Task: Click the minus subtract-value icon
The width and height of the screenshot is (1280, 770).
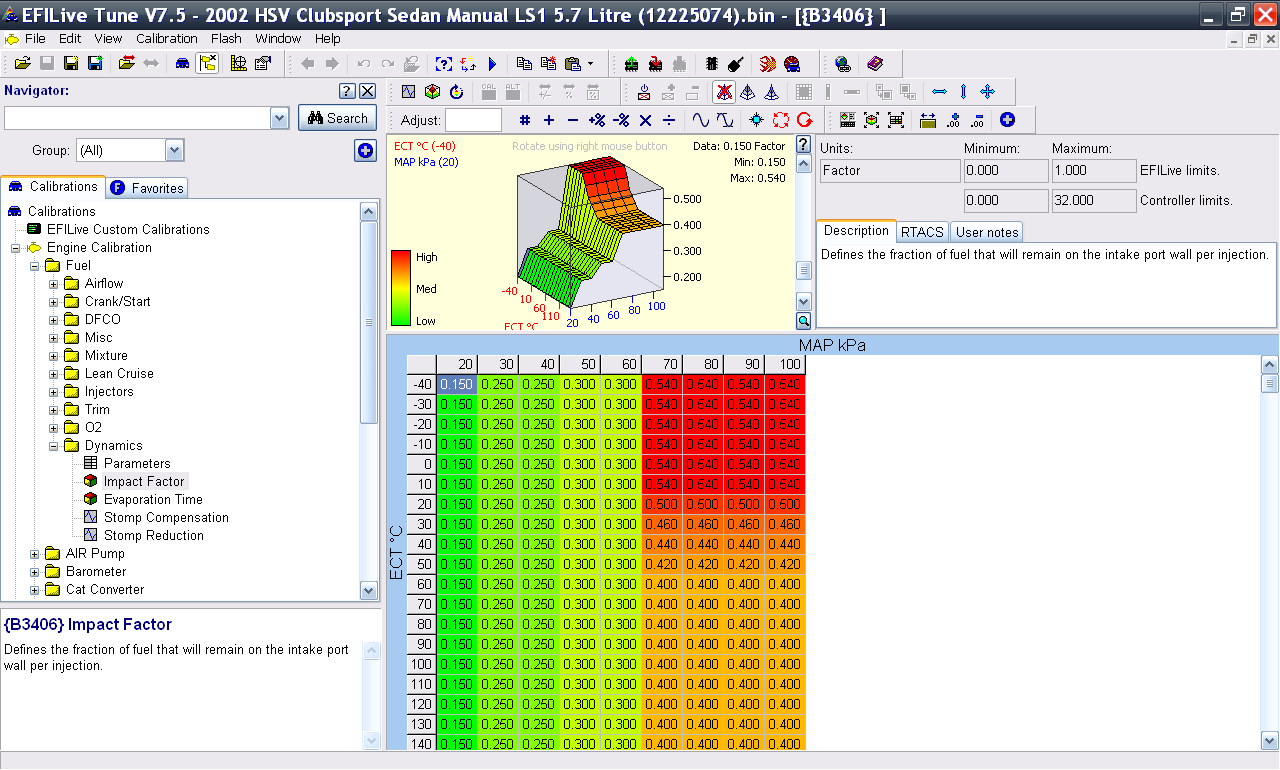Action: click(x=572, y=120)
